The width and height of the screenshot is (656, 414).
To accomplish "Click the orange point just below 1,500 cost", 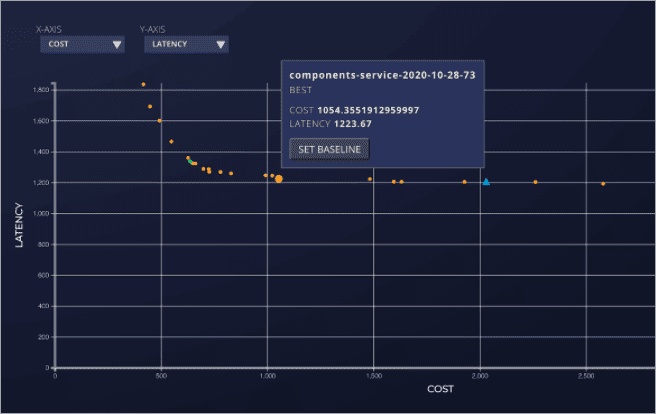I will click(x=370, y=179).
